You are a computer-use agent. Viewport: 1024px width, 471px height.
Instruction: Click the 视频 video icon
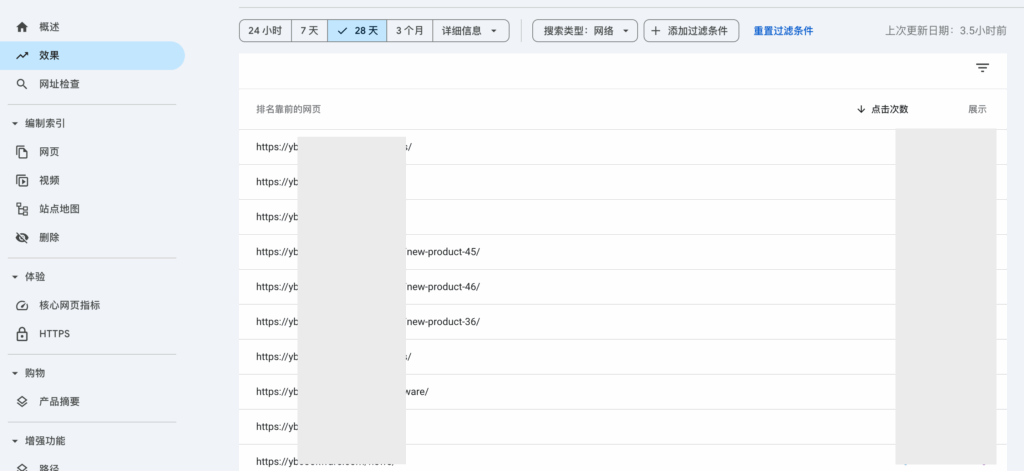[22, 181]
